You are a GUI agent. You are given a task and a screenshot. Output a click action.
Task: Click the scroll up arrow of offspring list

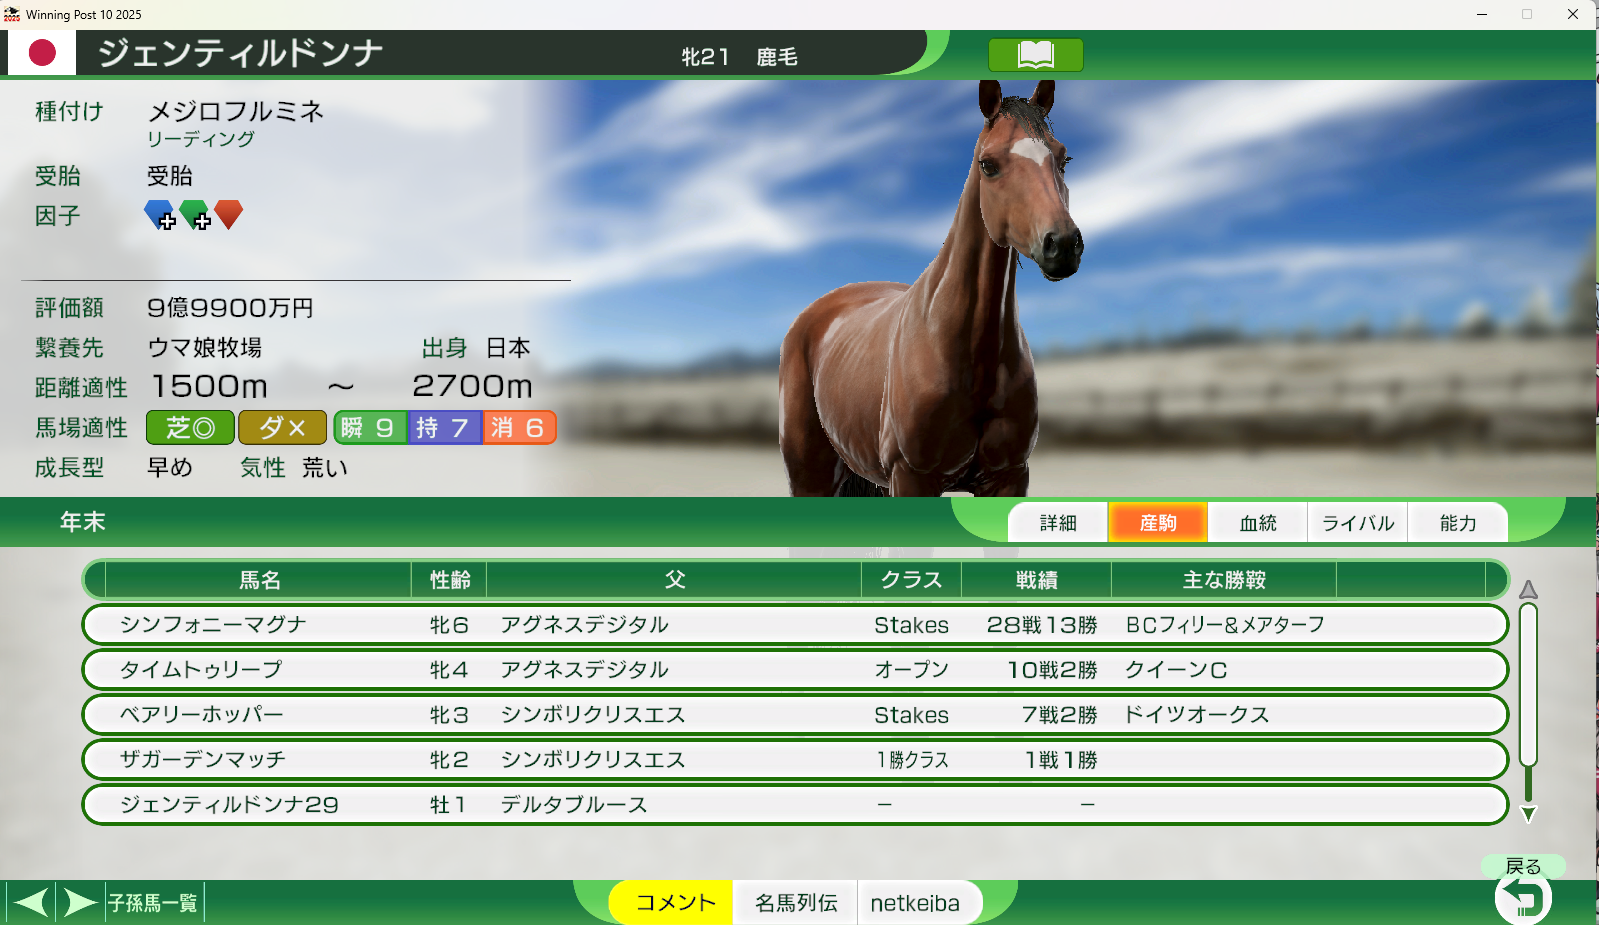tap(1528, 589)
